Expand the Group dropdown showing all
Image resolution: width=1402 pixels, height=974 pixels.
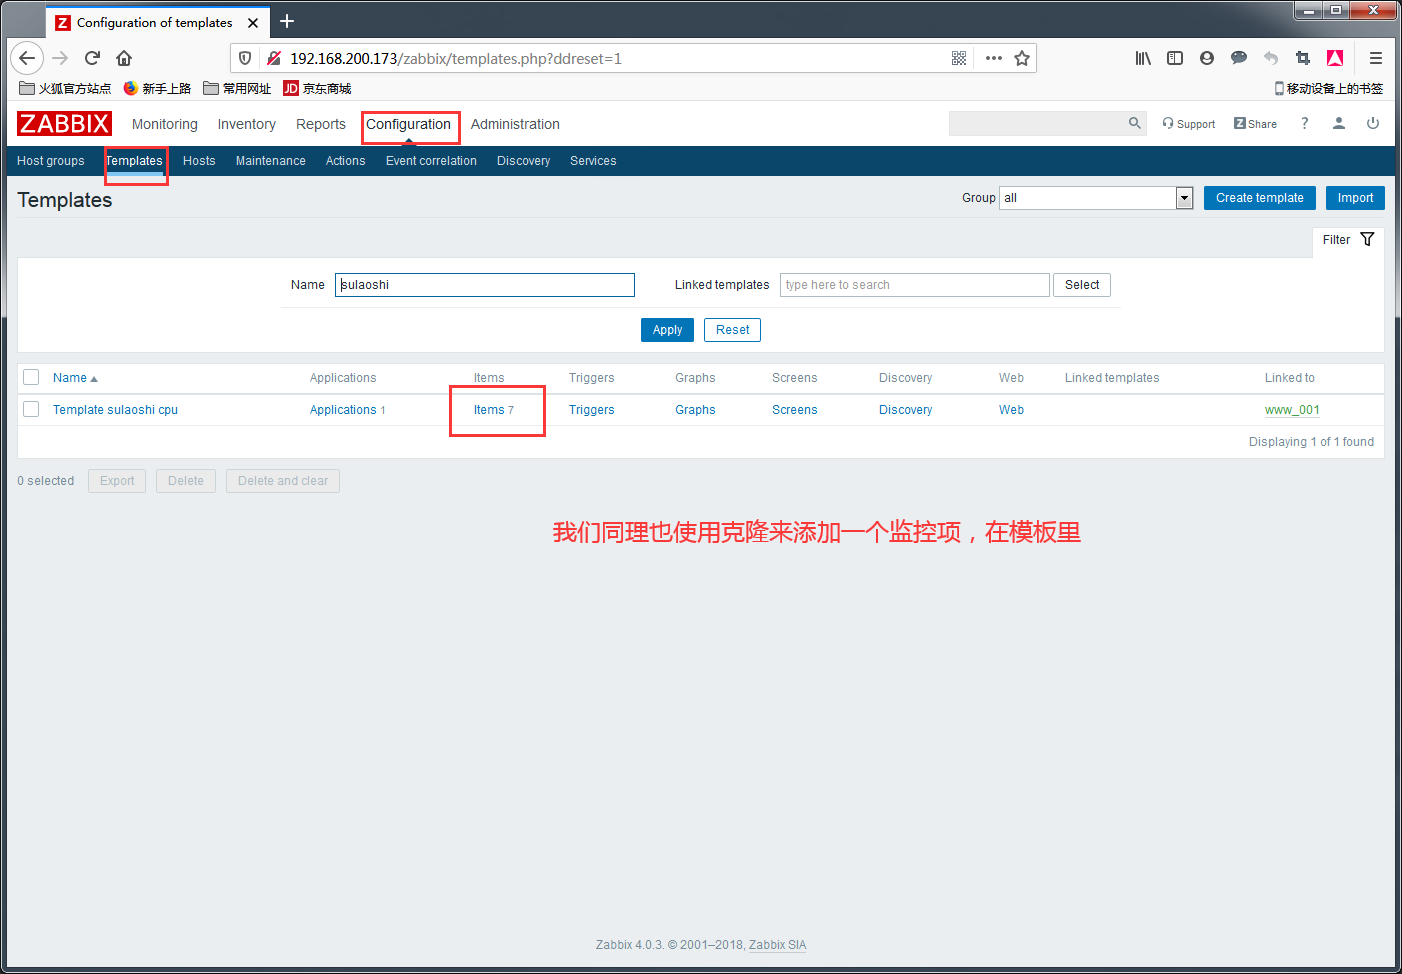point(1096,198)
